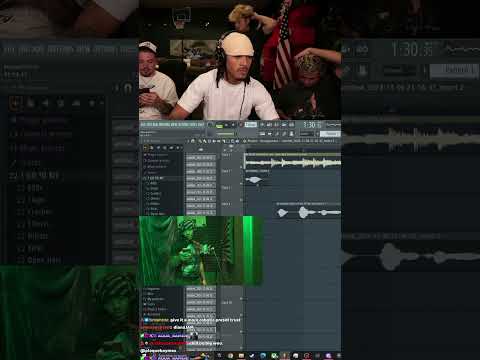The image size is (480, 360).
Task: Click the first icon in Browser header
Action: tap(145, 147)
